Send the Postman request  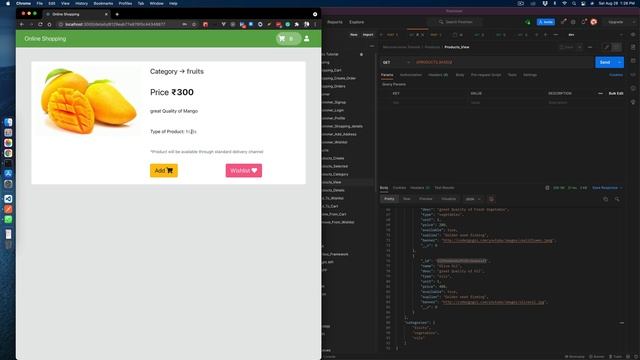tap(605, 62)
